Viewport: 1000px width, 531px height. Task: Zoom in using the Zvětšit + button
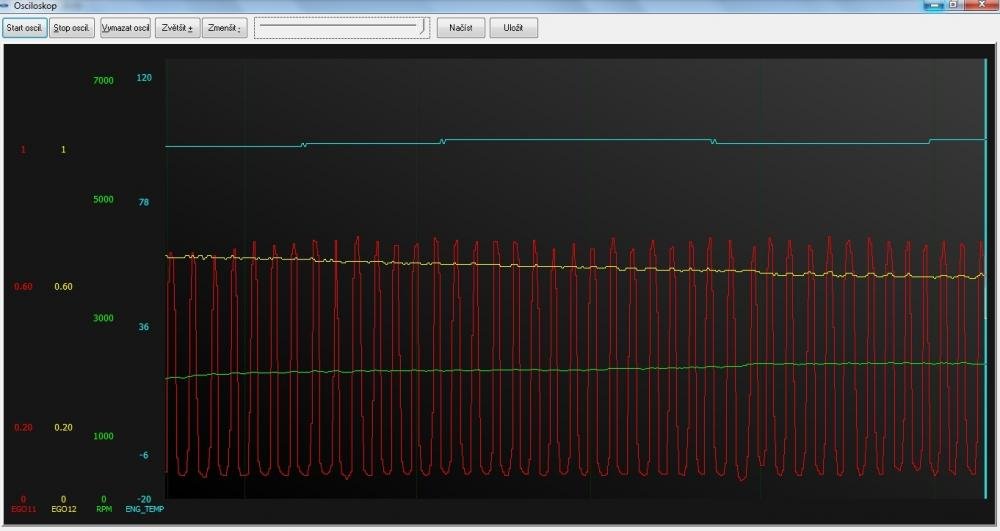(x=177, y=28)
